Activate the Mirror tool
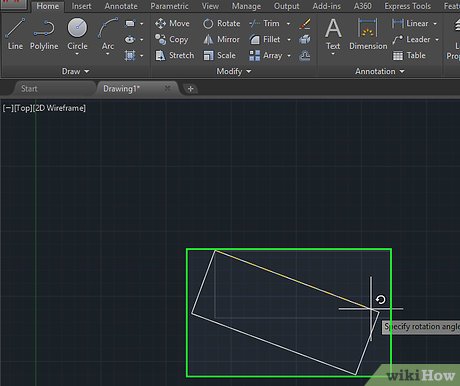This screenshot has width=460, height=386. (221, 39)
